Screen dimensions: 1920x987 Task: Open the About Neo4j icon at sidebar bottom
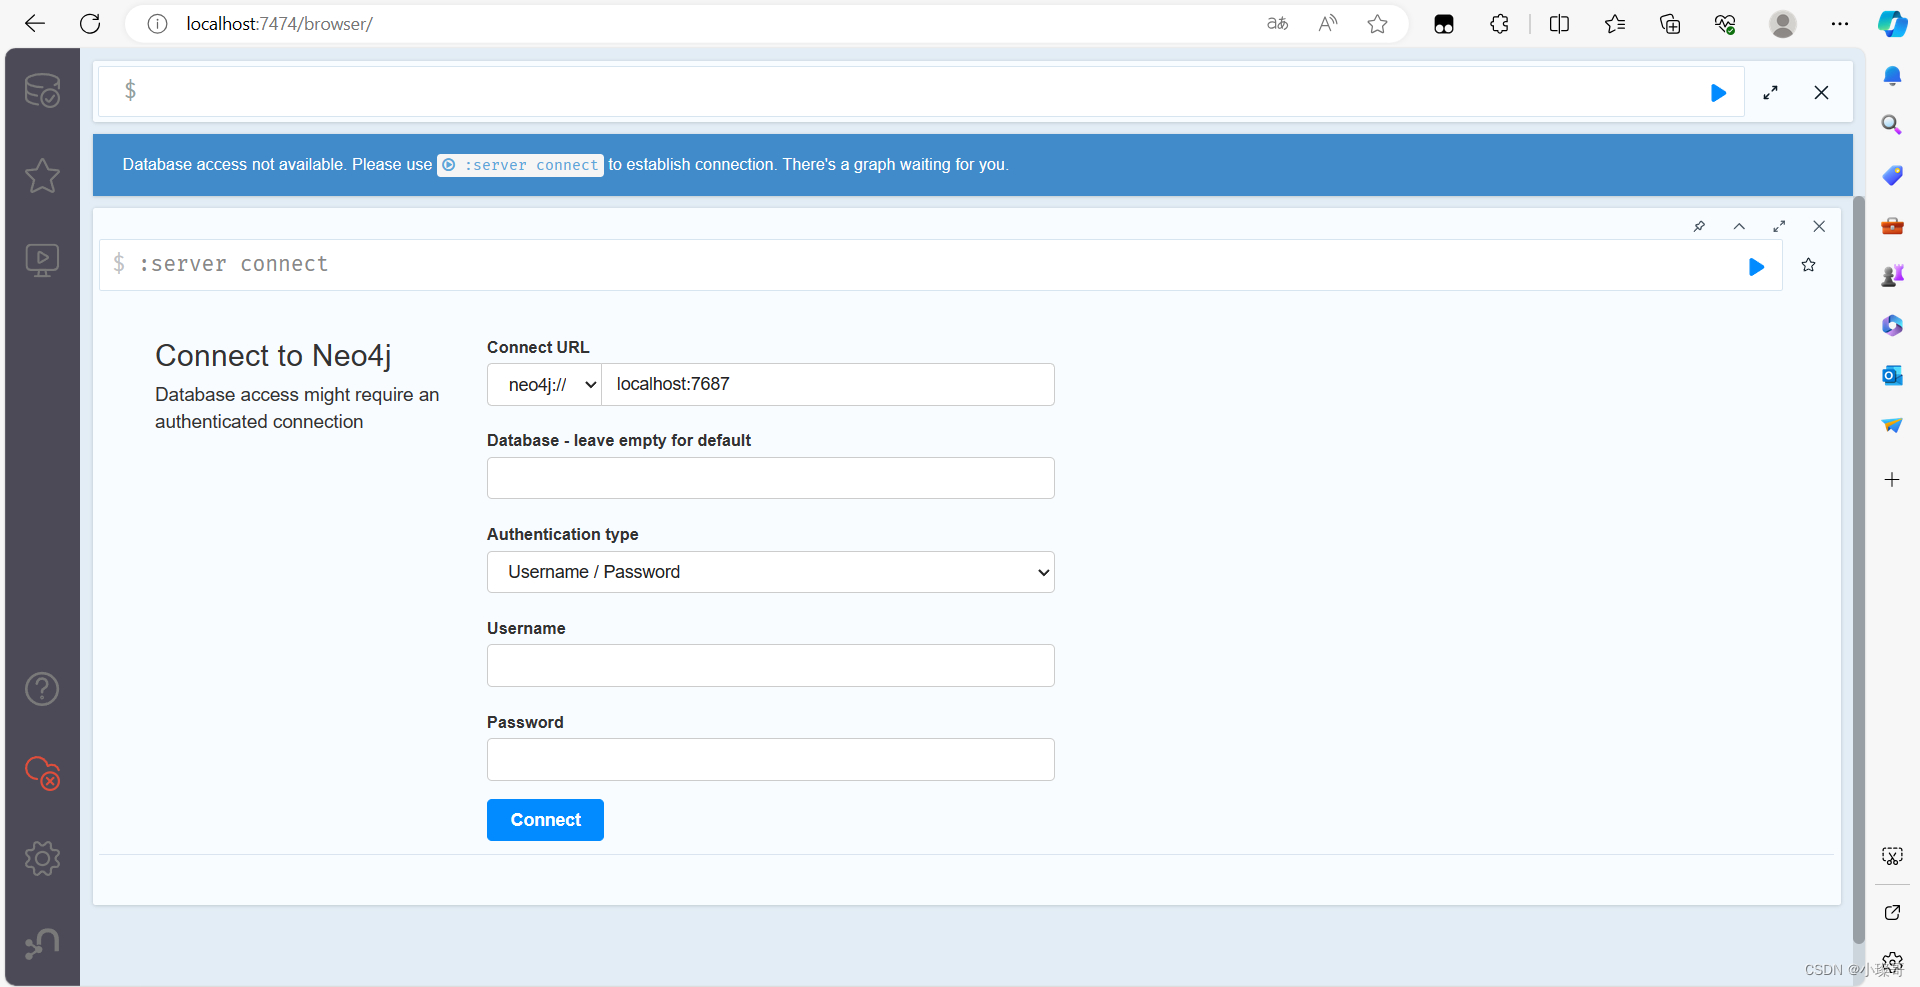pyautogui.click(x=42, y=943)
